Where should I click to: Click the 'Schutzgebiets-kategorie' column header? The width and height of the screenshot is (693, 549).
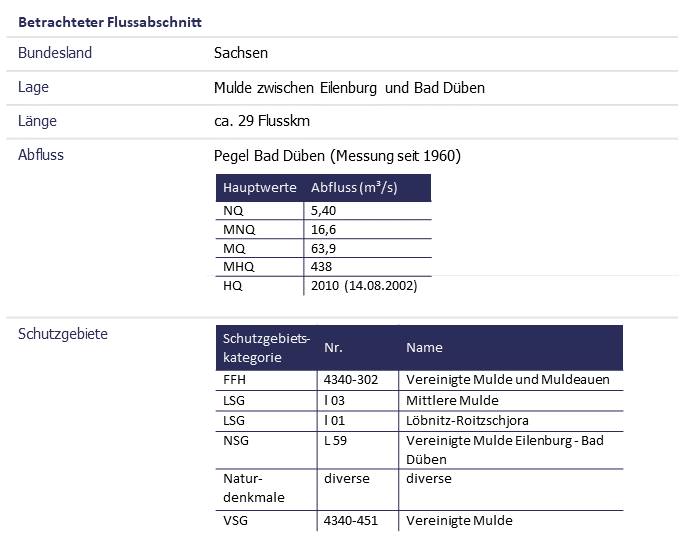coord(266,347)
